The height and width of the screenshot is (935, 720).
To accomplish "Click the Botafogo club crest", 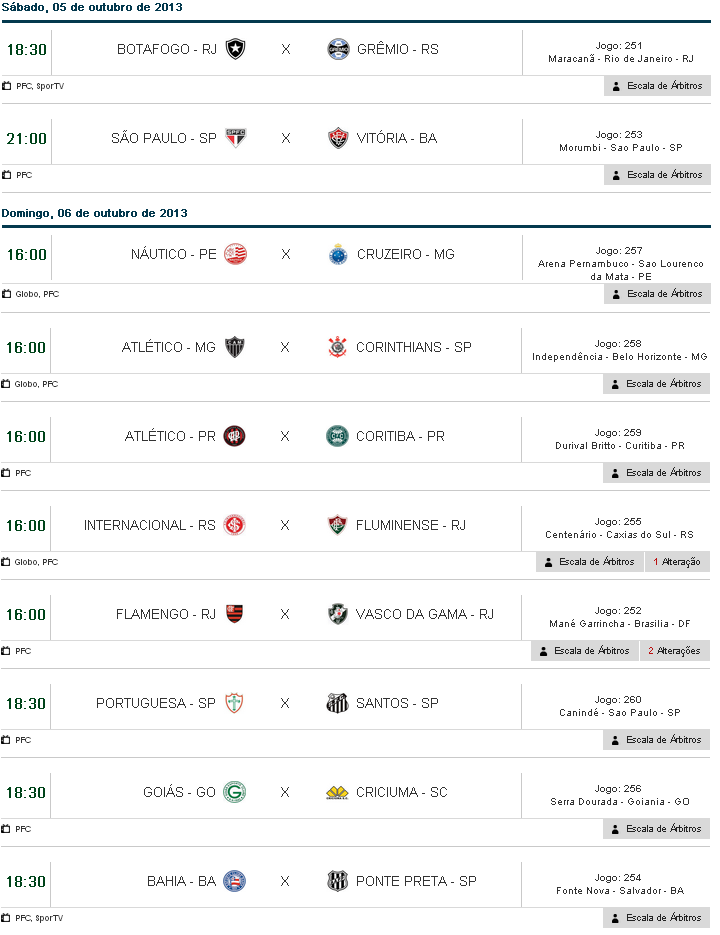I will [235, 49].
